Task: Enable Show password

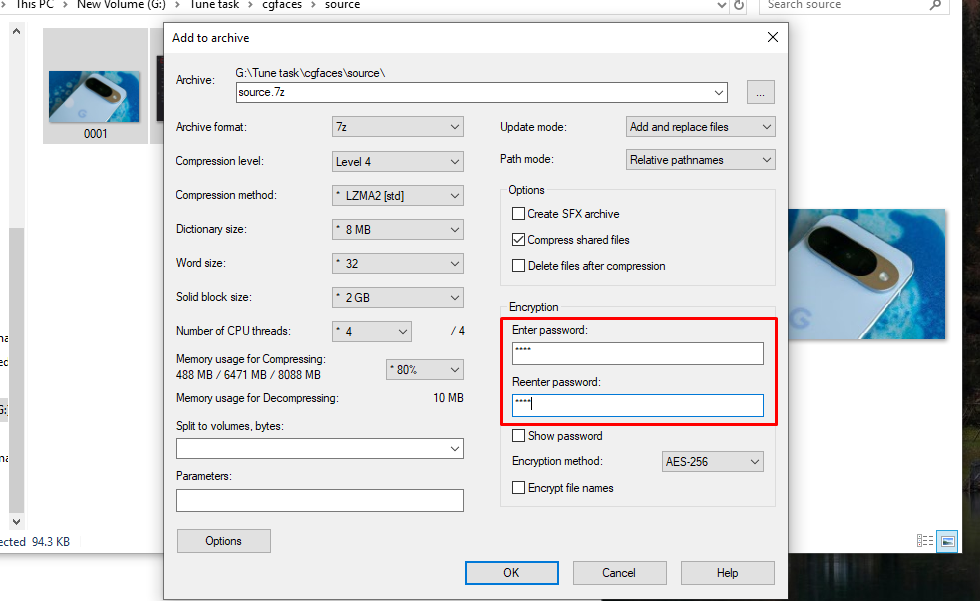Action: [518, 436]
